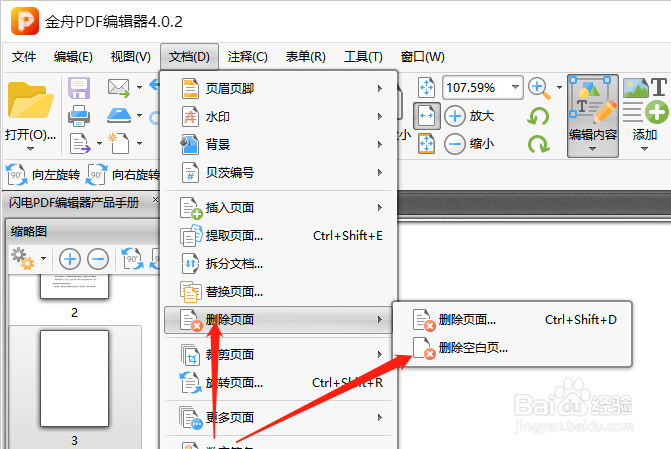Expand the email icon dropdown arrow
This screenshot has height=449, width=671.
(140, 88)
